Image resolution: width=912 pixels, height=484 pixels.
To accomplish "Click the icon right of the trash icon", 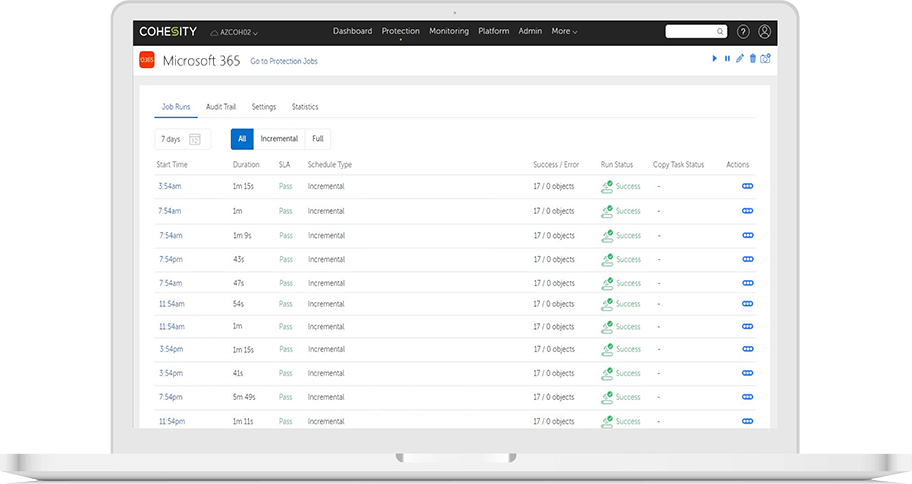I will click(765, 58).
